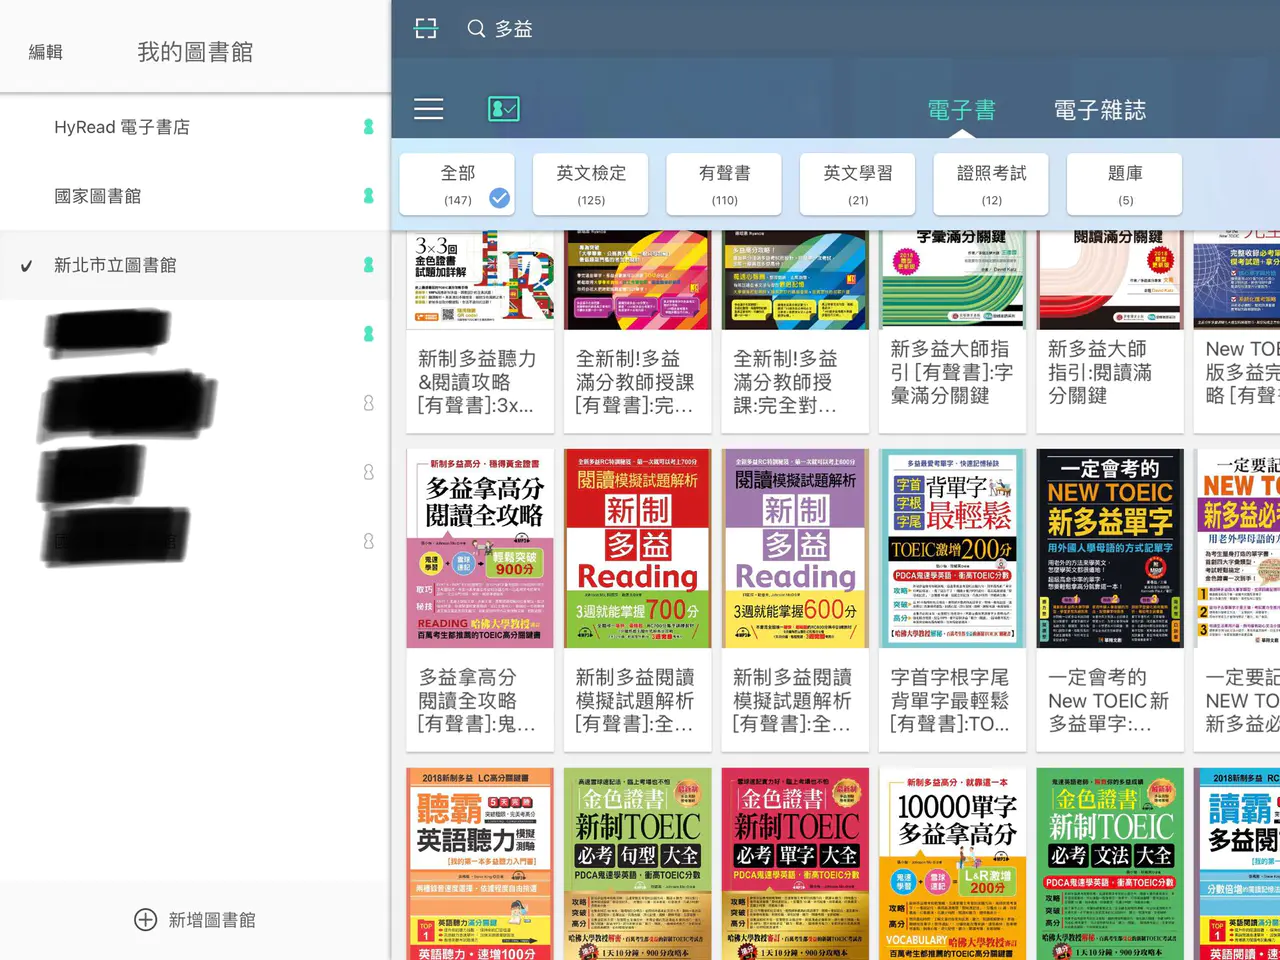1280x960 pixels.
Task: Switch to the 電子雜誌 tab
Action: (x=1100, y=110)
